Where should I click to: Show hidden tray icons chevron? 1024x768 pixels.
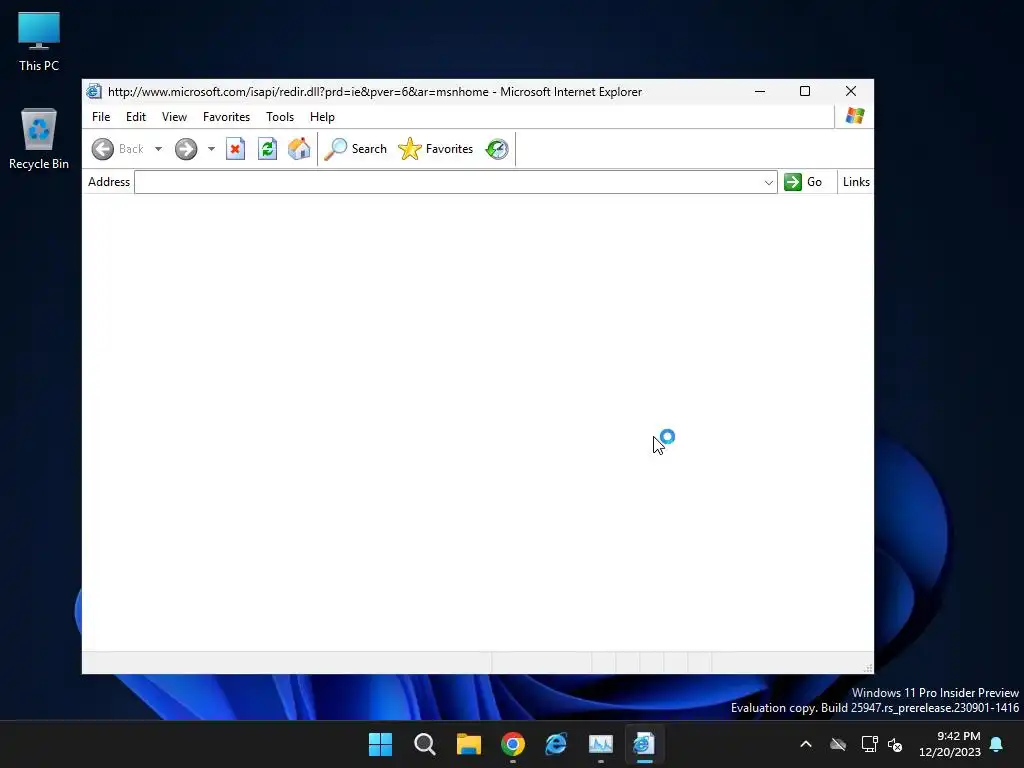pyautogui.click(x=806, y=744)
